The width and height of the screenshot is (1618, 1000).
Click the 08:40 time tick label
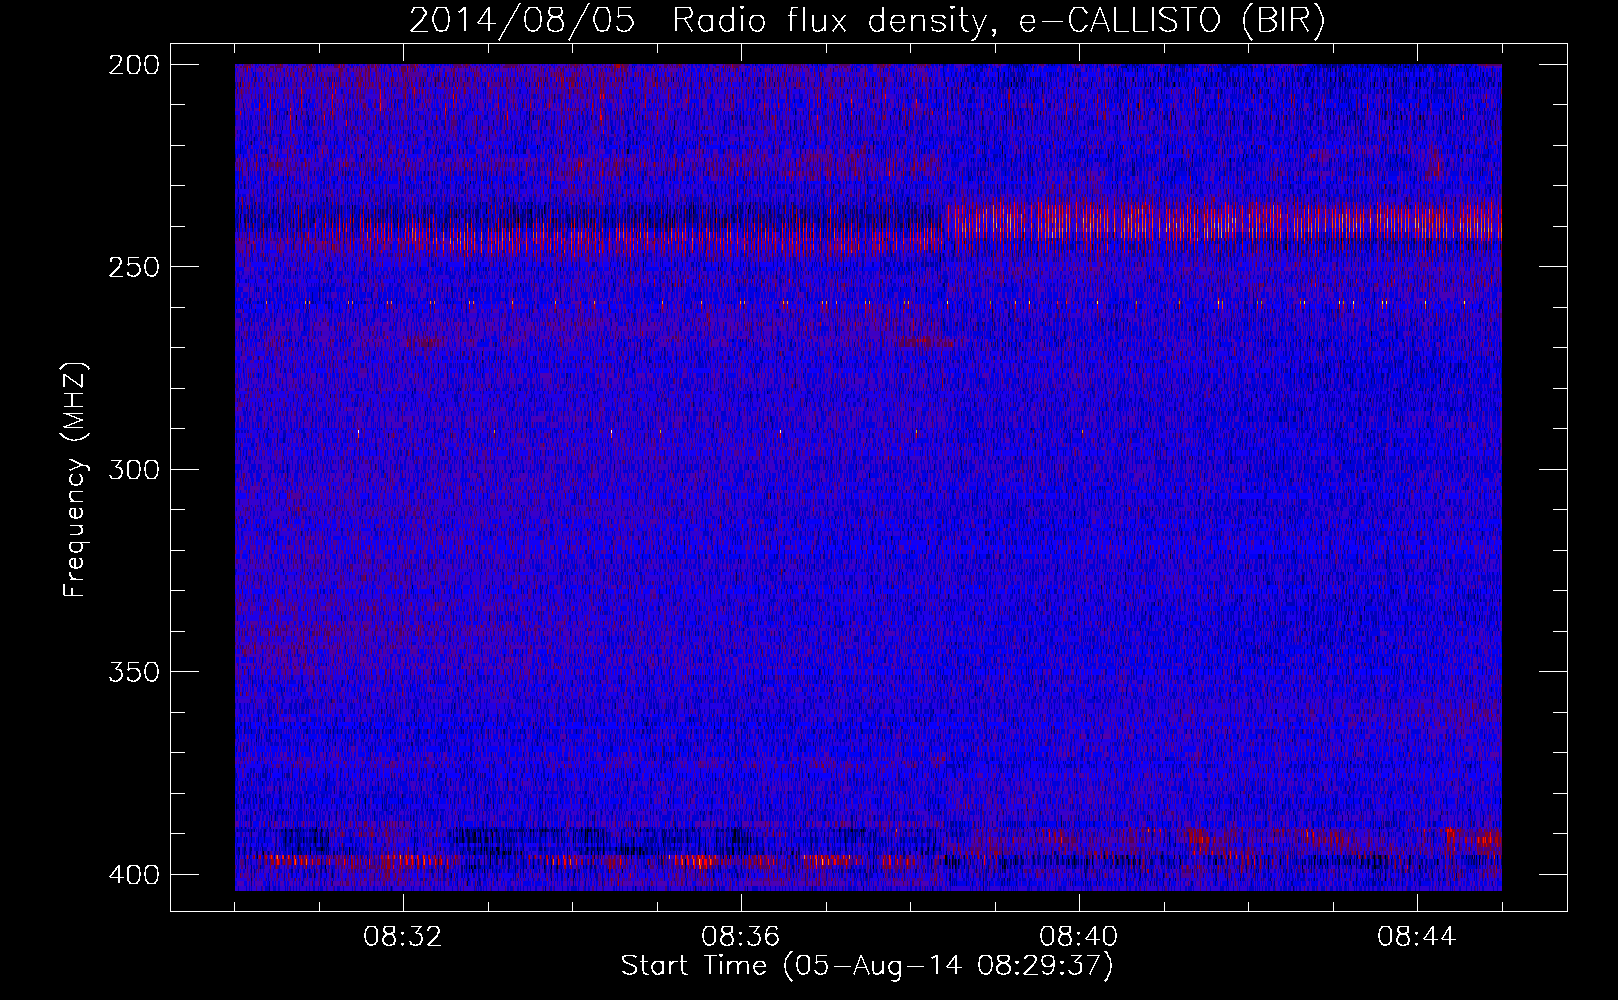tap(1078, 937)
